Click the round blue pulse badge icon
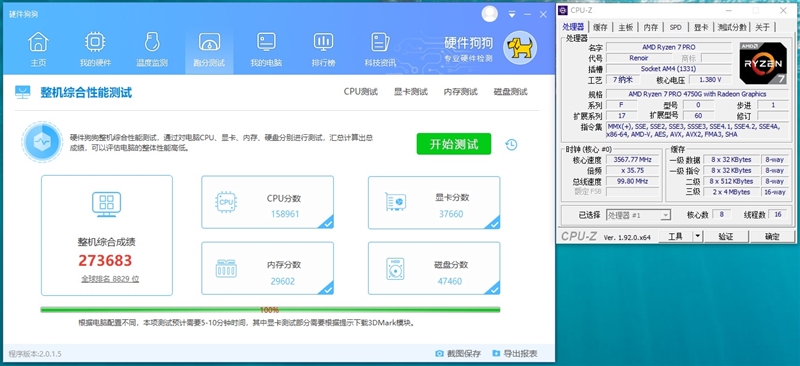Image resolution: width=800 pixels, height=366 pixels. coord(42,142)
